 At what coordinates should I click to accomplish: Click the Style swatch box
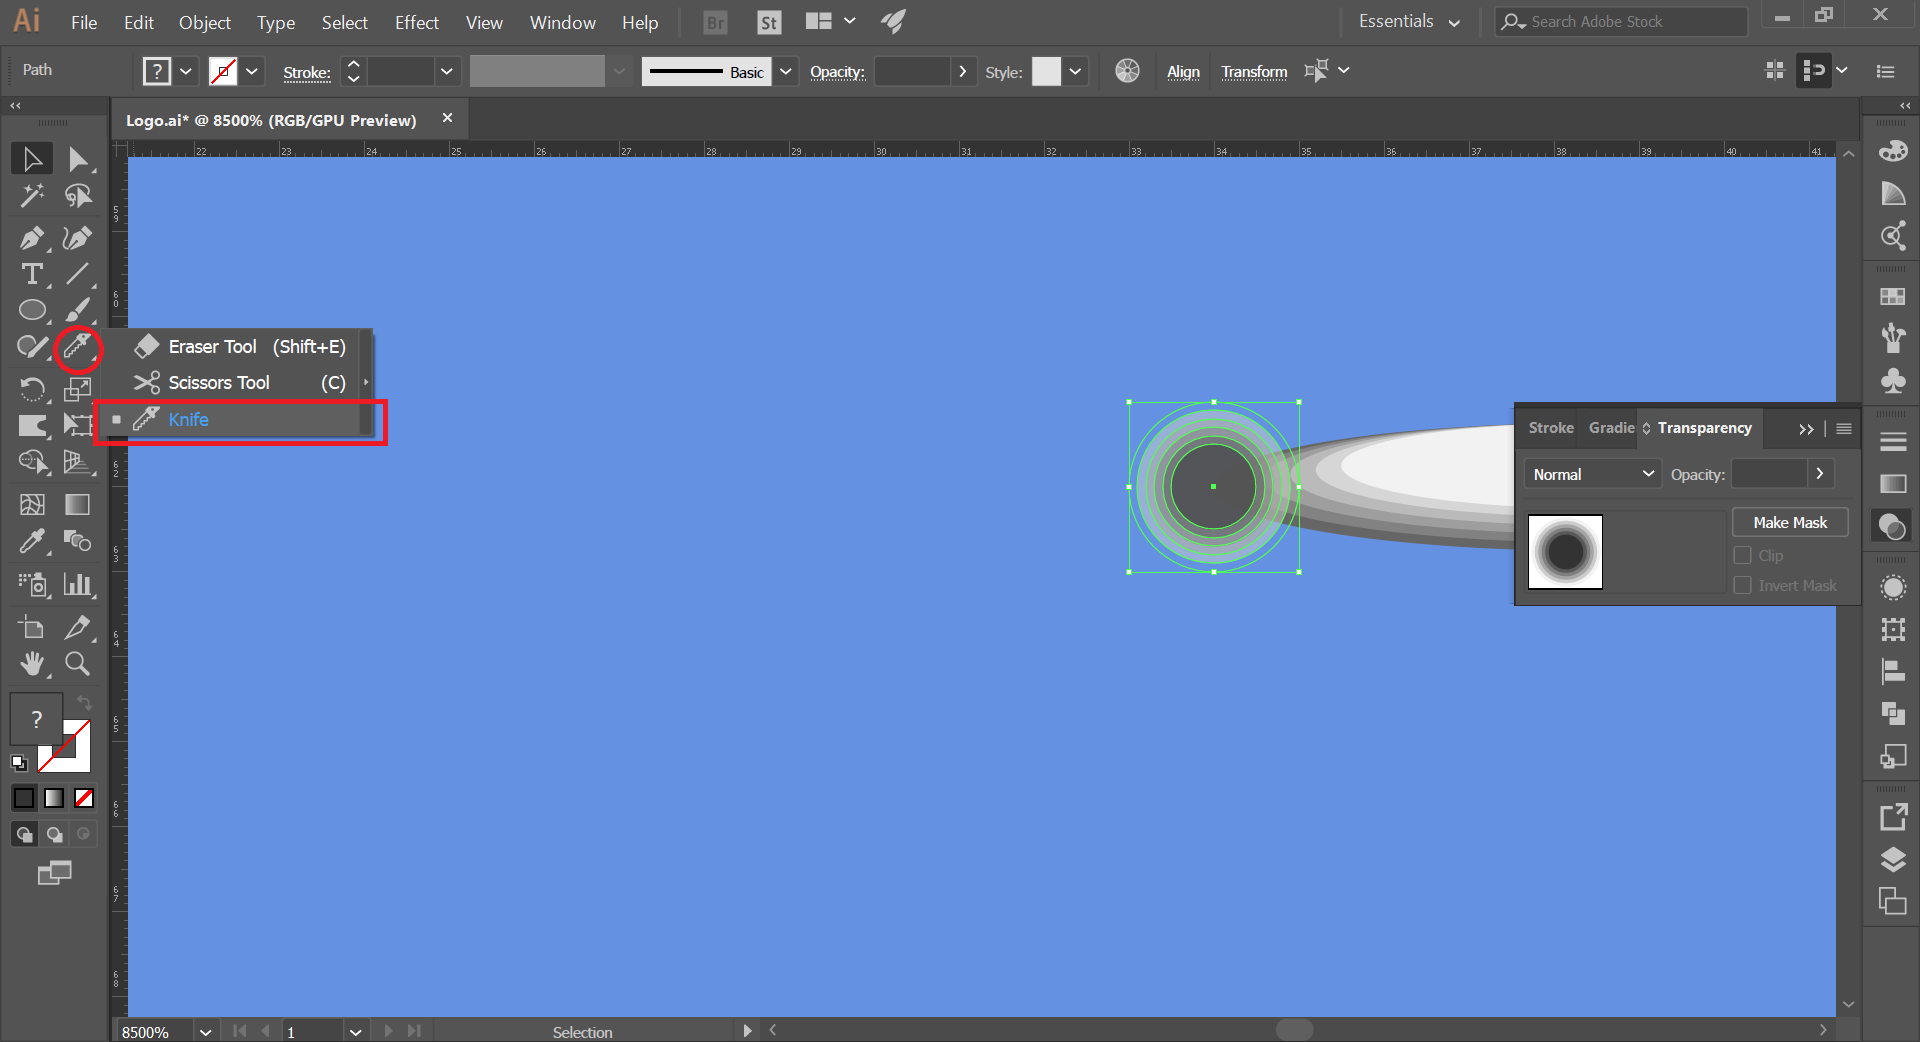tap(1046, 71)
